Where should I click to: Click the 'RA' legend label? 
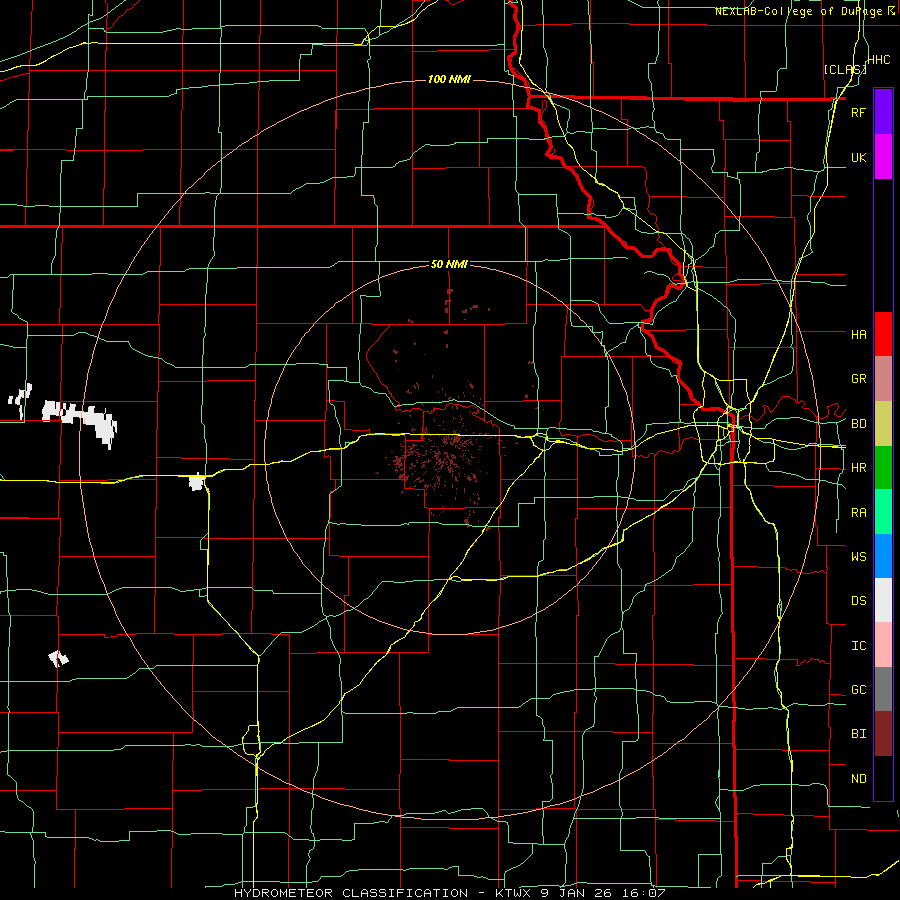coord(858,513)
